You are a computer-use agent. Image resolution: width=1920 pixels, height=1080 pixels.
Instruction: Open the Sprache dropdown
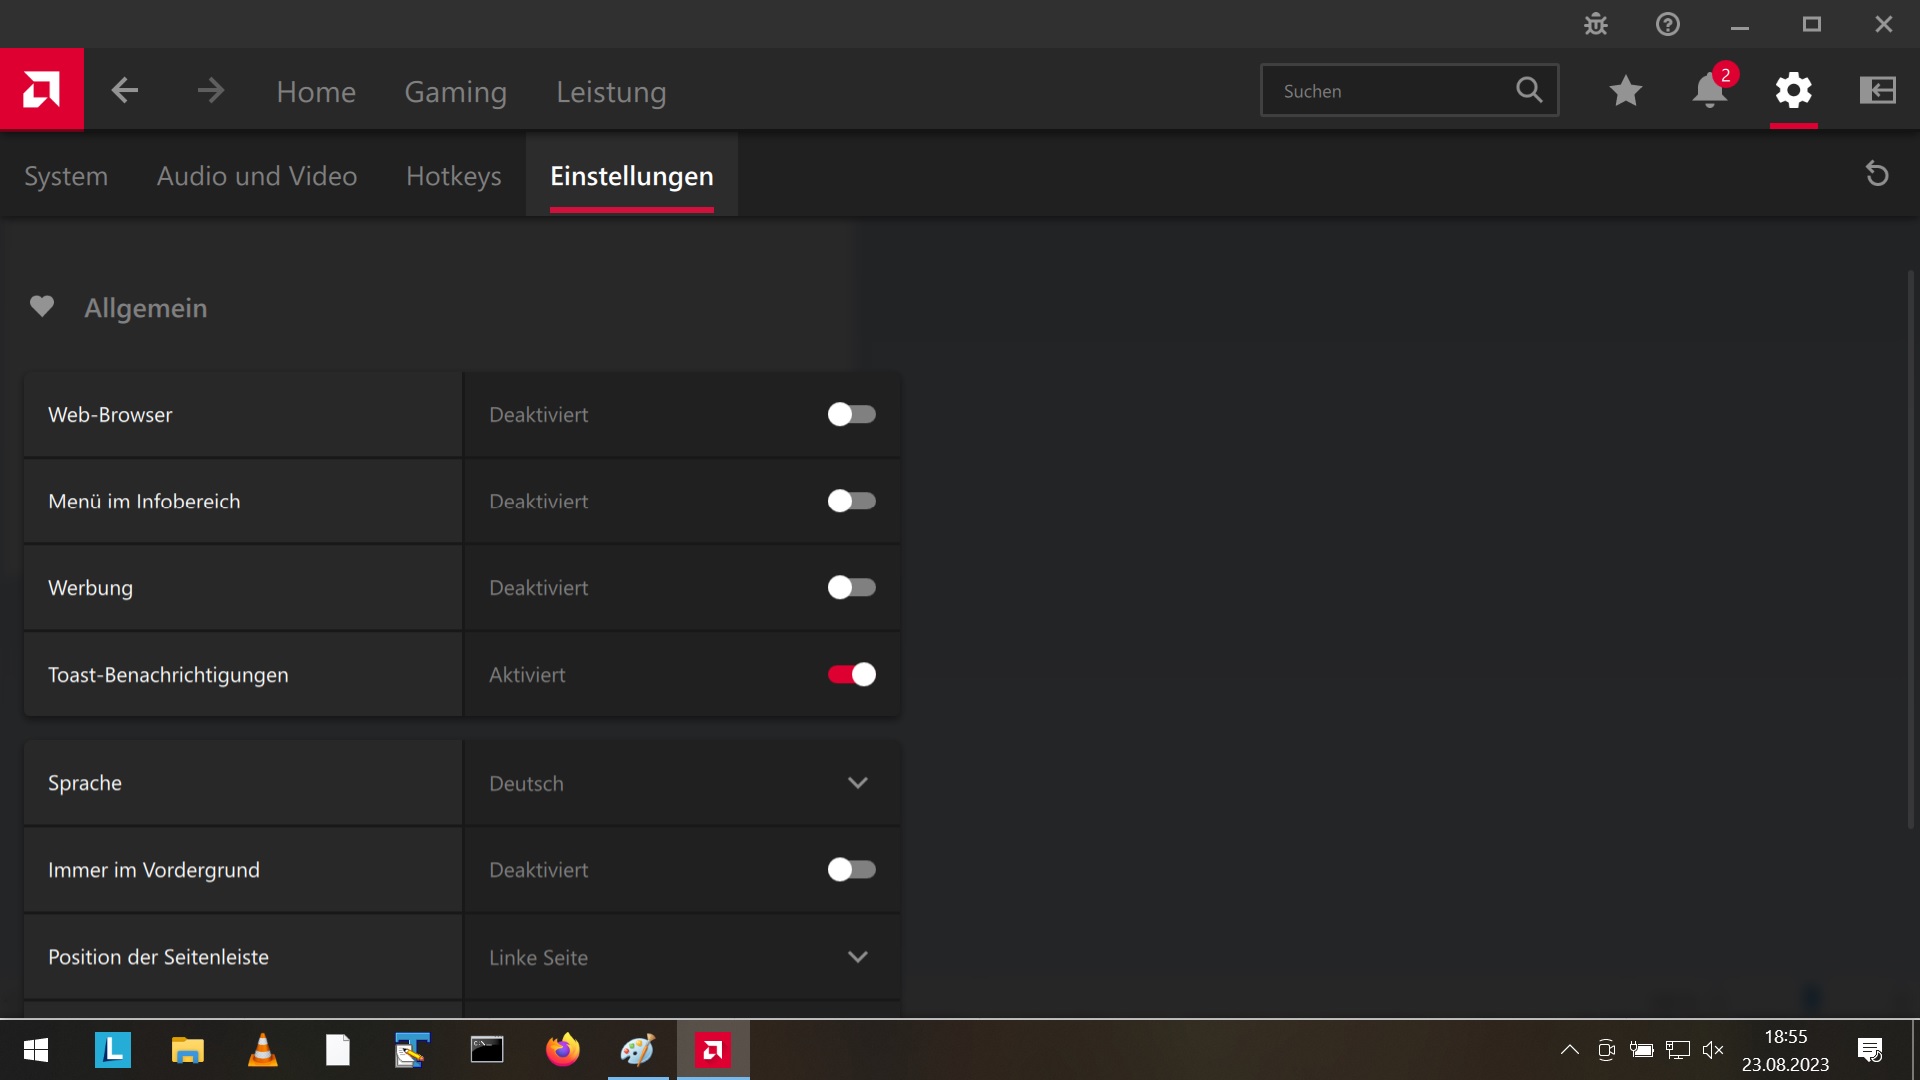(681, 784)
